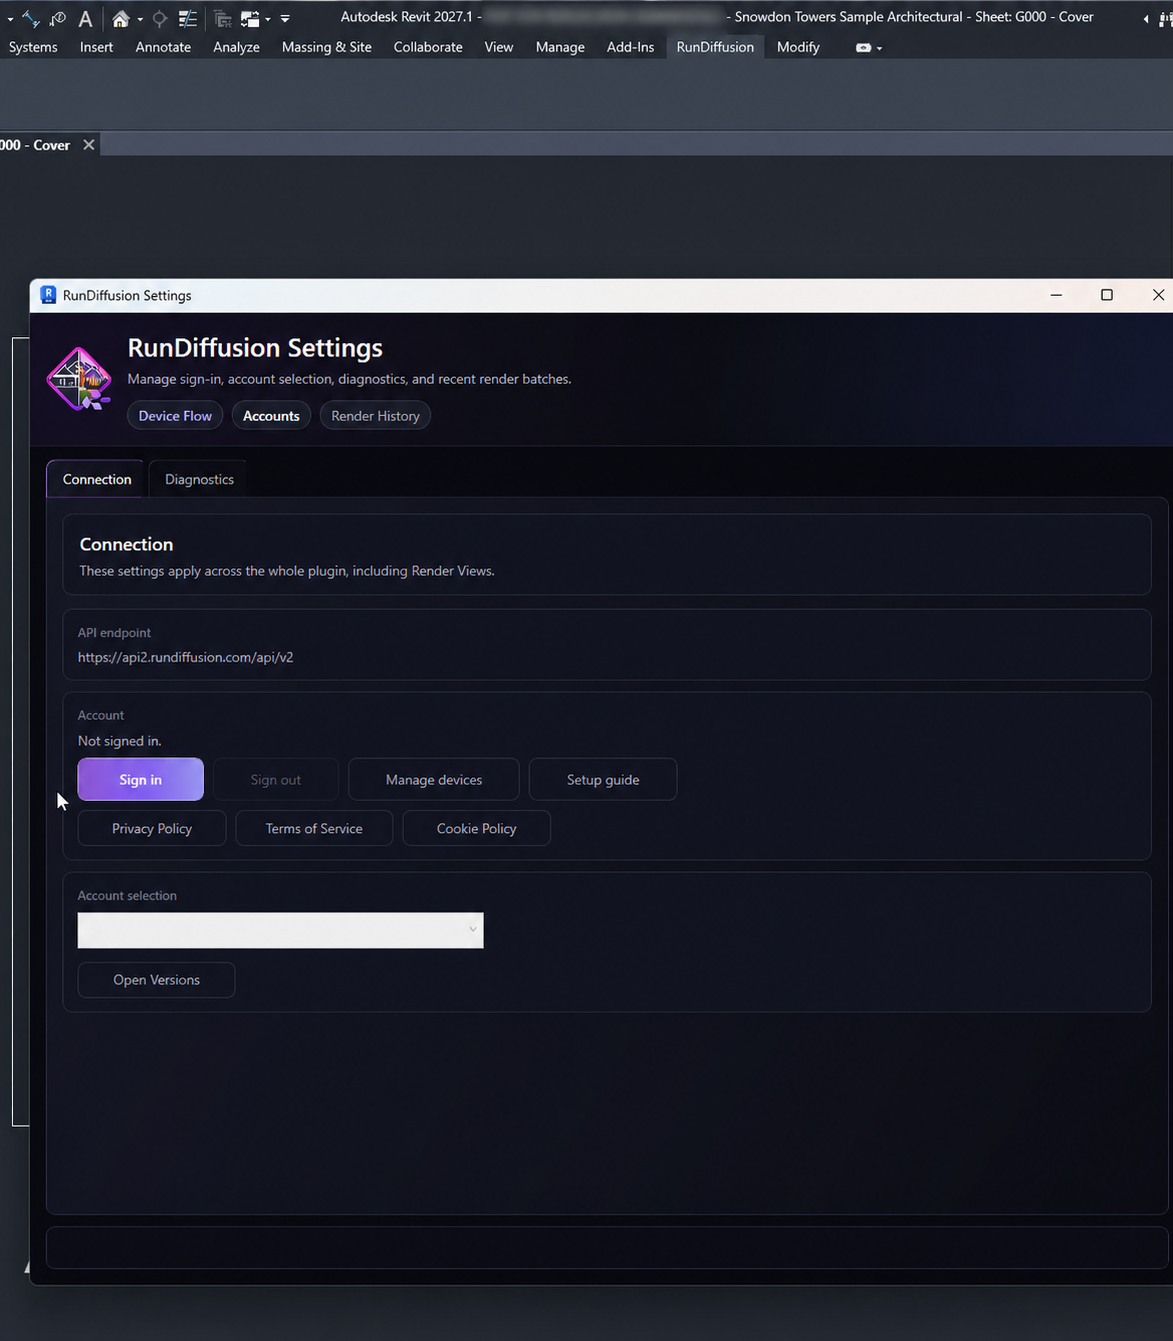Select the Aligned Dimension tool icon
Screen dimensions: 1173x1341
pos(31,18)
